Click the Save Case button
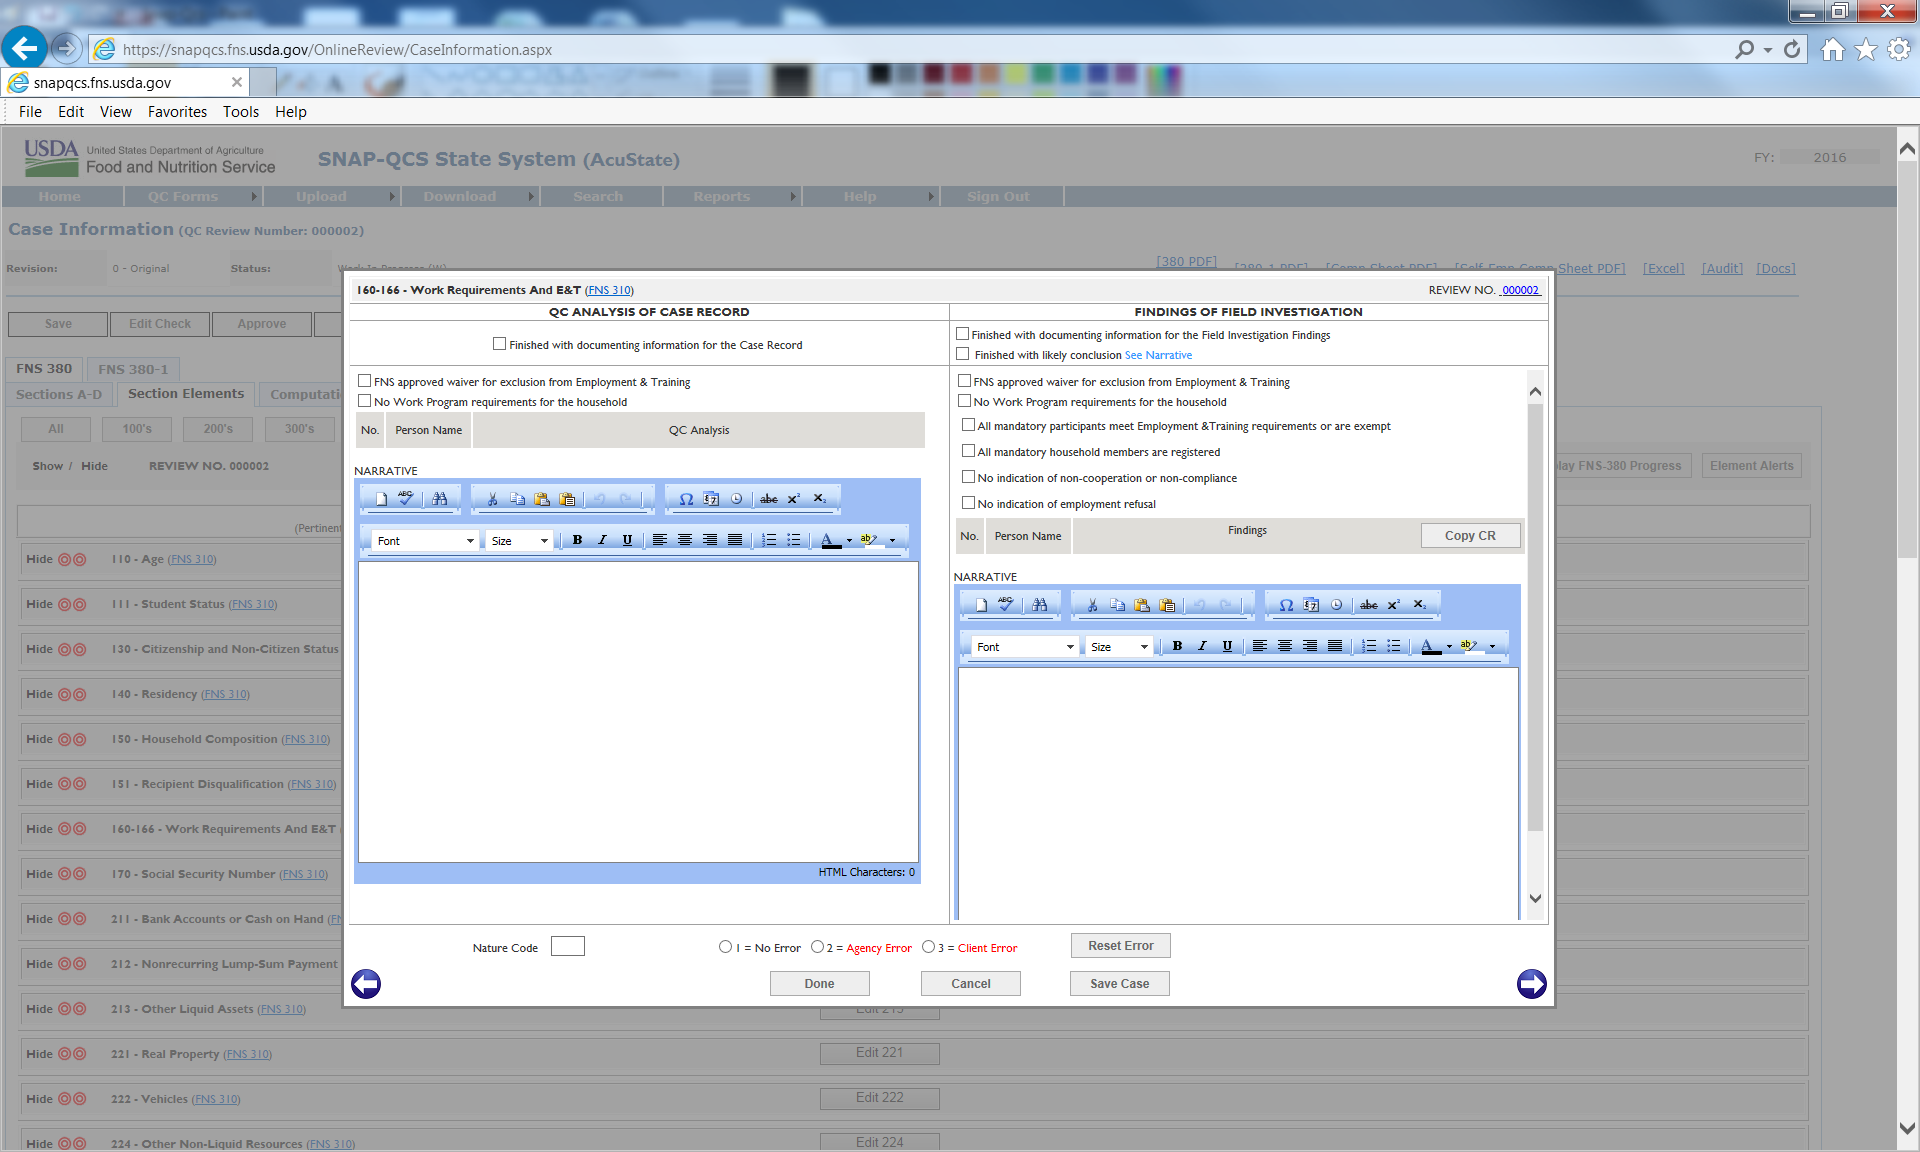The width and height of the screenshot is (1920, 1152). point(1119,984)
